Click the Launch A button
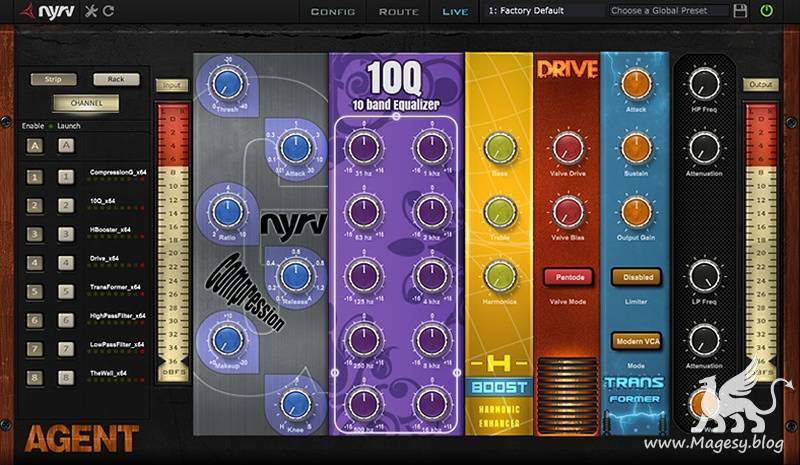The image size is (800, 465). (66, 146)
